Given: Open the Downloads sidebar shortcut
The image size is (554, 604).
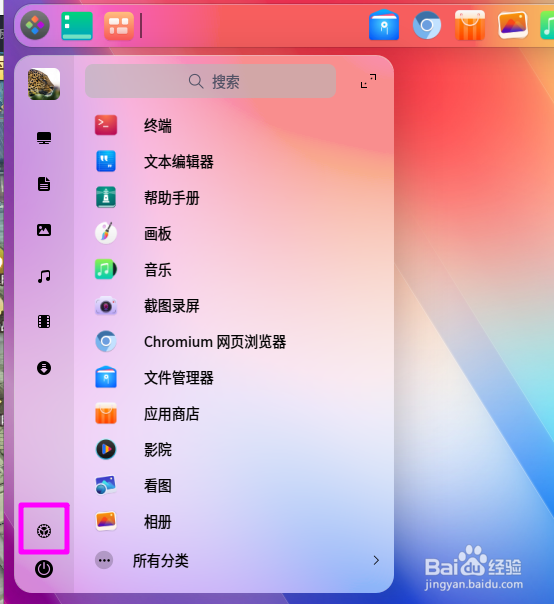Looking at the screenshot, I should 44,368.
